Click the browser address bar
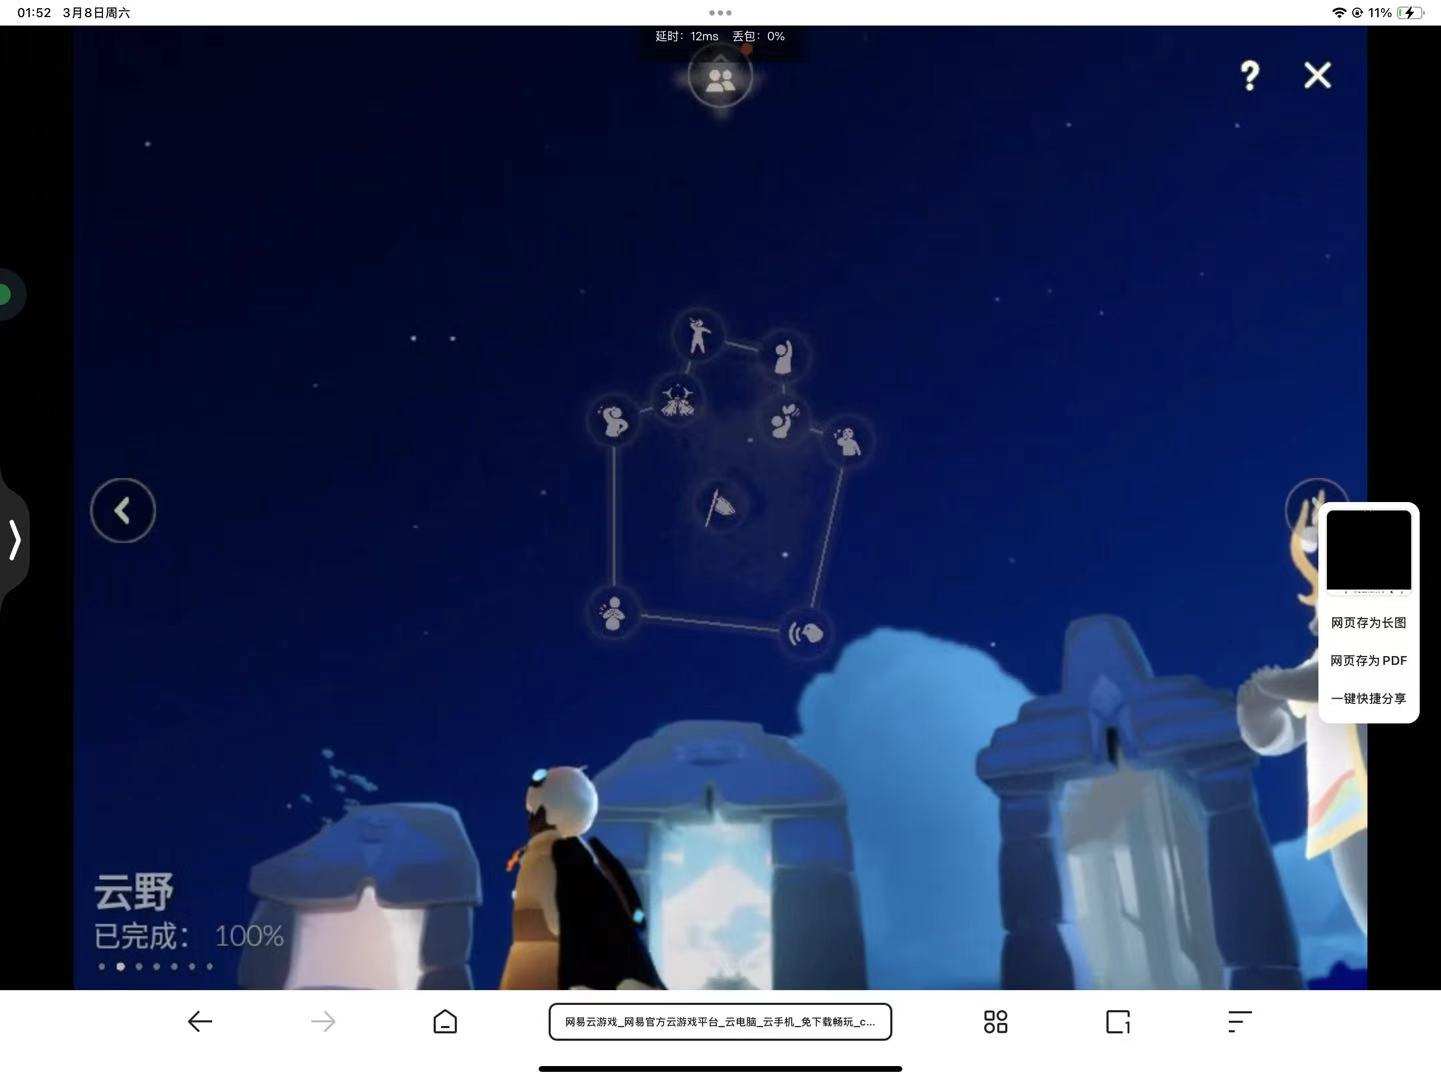Screen dimensions: 1441x1080 coord(720,1022)
